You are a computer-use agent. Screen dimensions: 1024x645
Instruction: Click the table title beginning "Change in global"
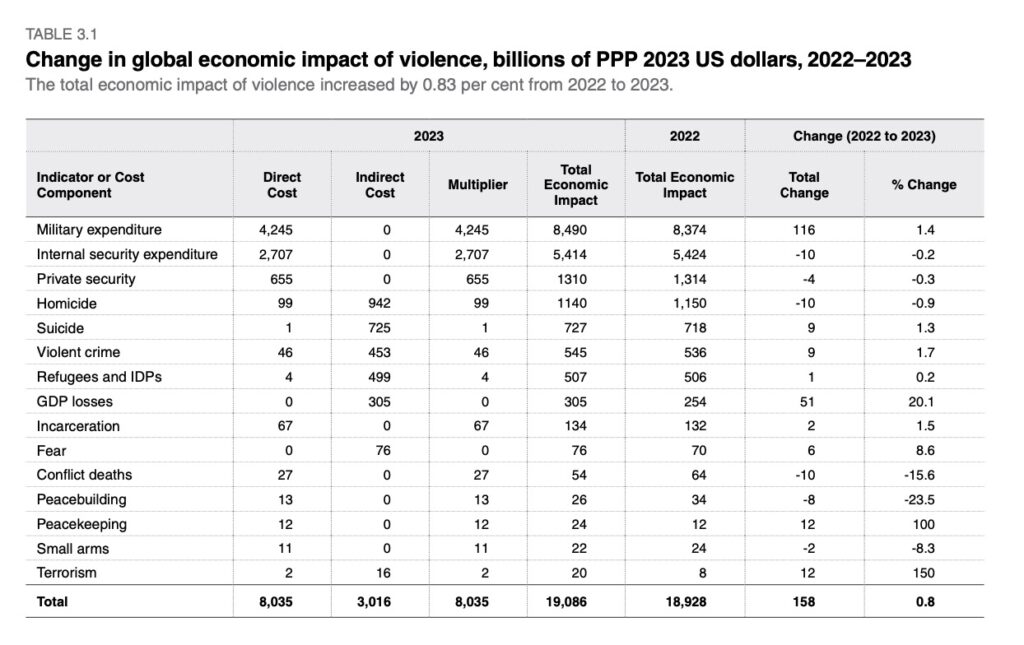tap(468, 59)
